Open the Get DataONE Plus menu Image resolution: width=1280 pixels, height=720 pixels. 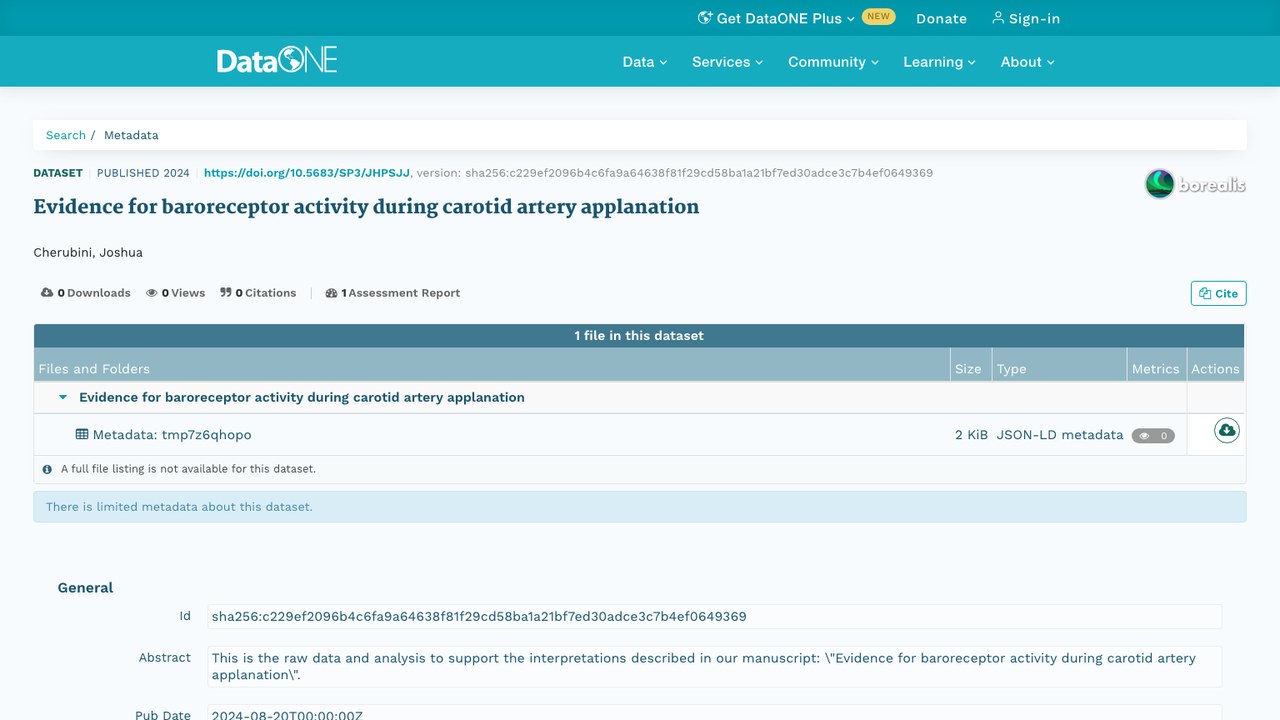pos(776,18)
